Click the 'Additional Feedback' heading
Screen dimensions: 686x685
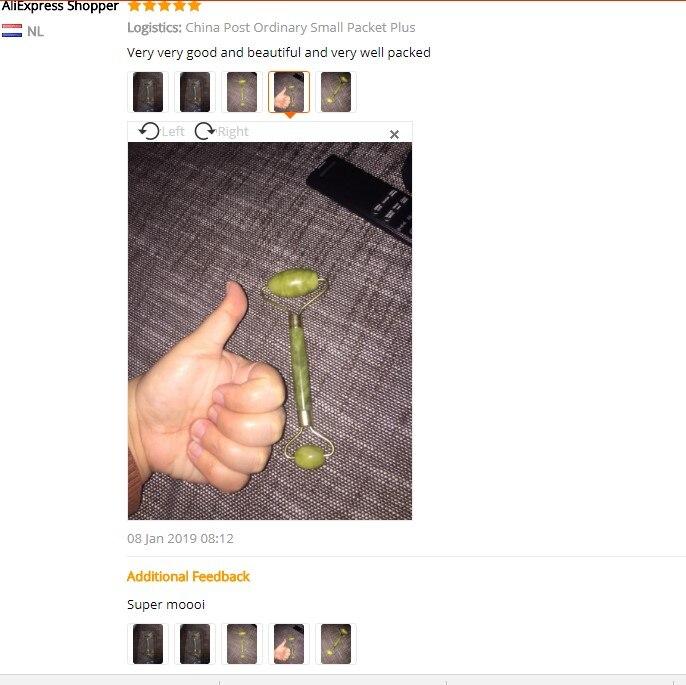coord(188,577)
